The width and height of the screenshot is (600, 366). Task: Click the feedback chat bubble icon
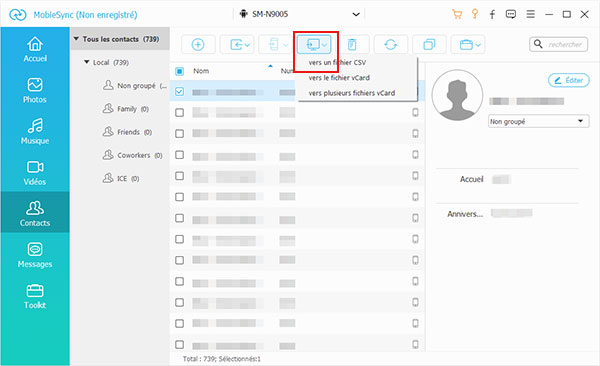511,15
